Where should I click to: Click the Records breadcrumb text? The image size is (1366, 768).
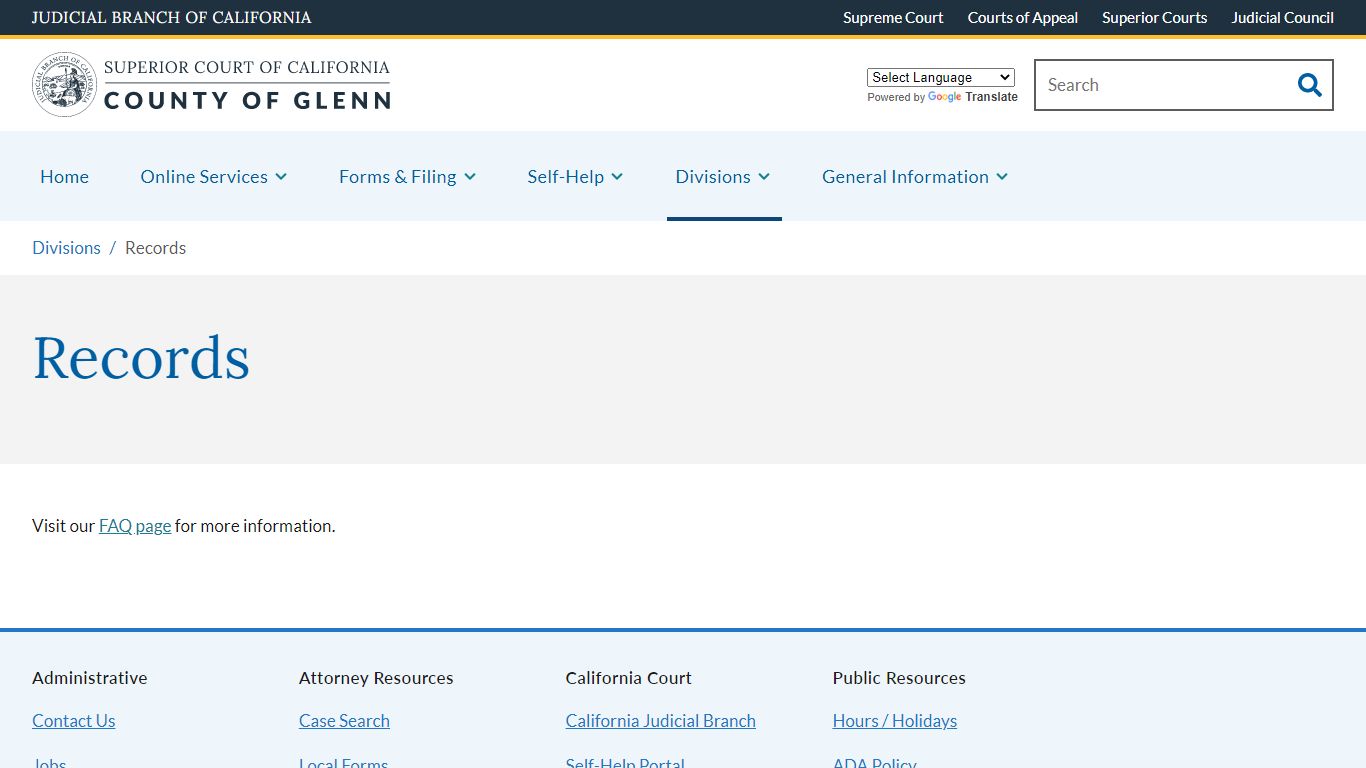(x=155, y=248)
